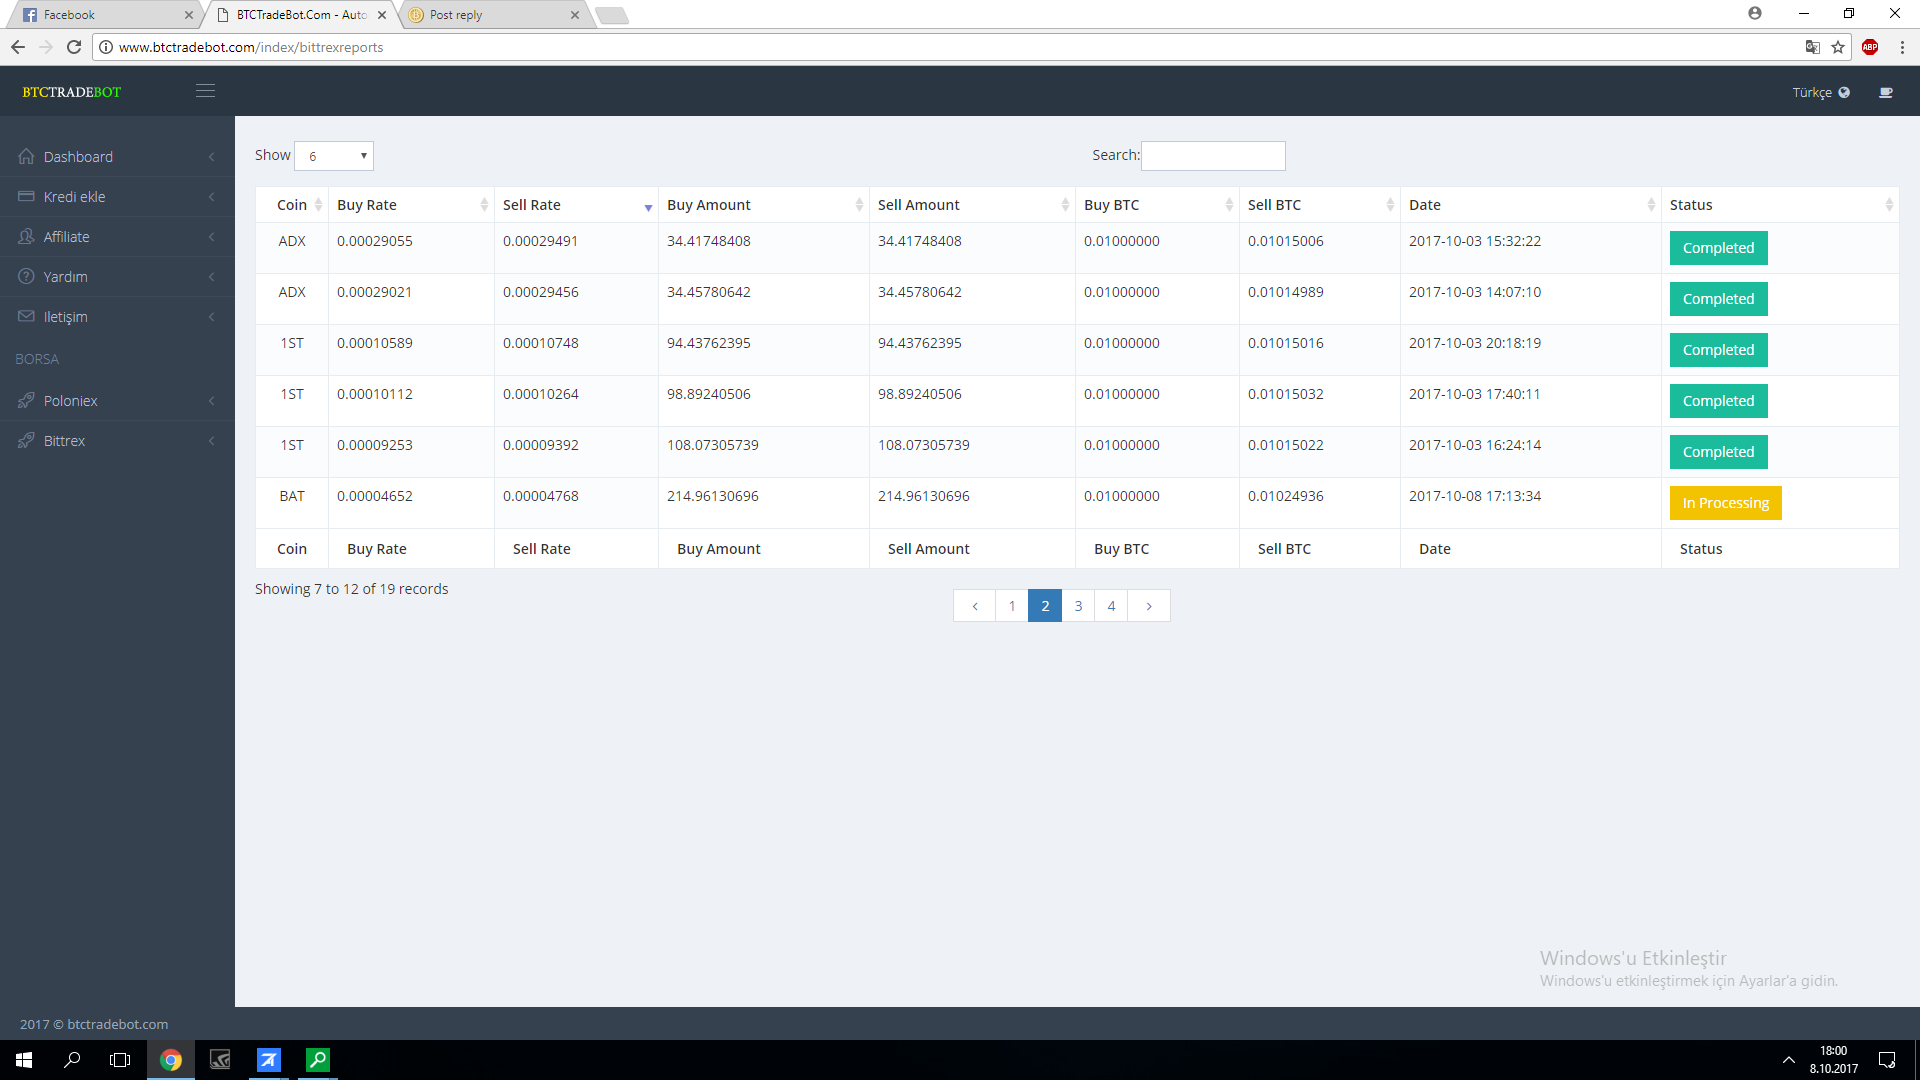The width and height of the screenshot is (1920, 1080).
Task: Sort table by Buy Amount header
Action: [764, 205]
